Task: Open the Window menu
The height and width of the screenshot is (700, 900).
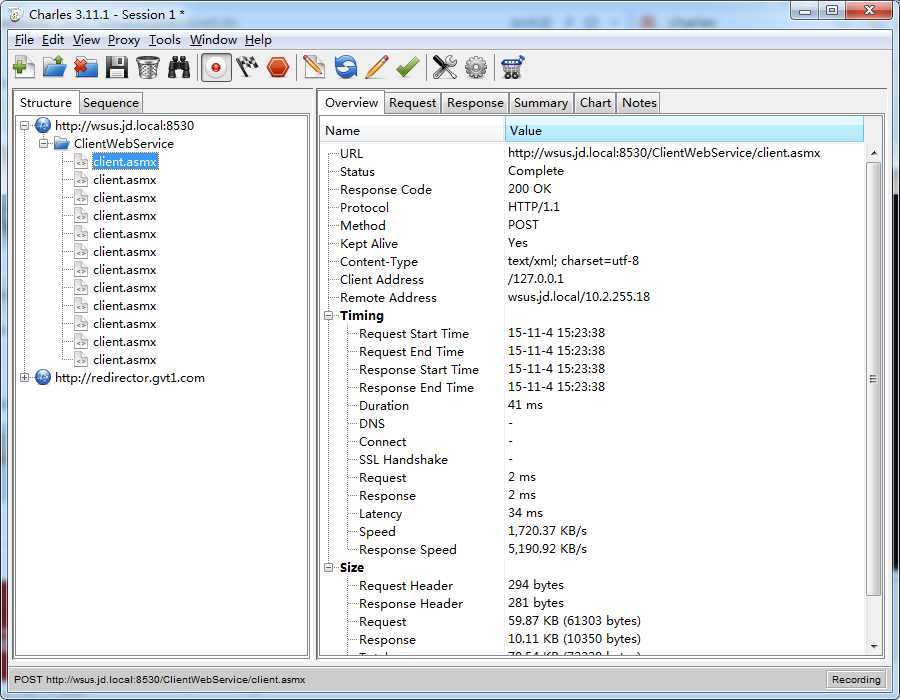Action: pyautogui.click(x=214, y=40)
